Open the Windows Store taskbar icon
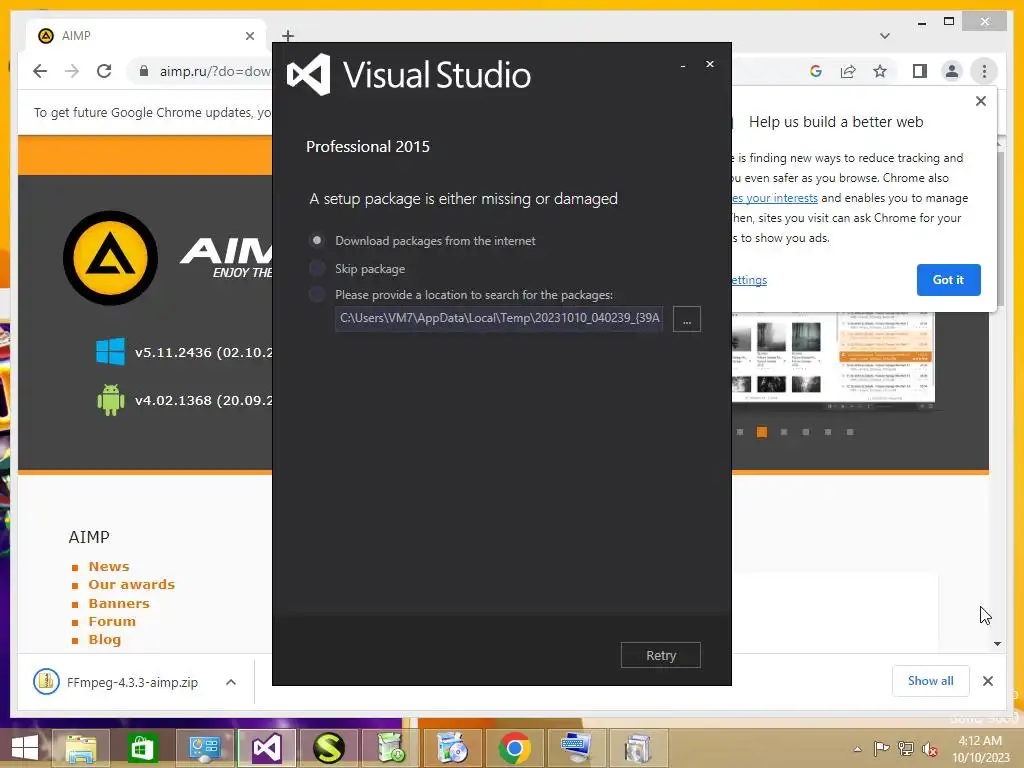The height and width of the screenshot is (768, 1024). tap(142, 748)
